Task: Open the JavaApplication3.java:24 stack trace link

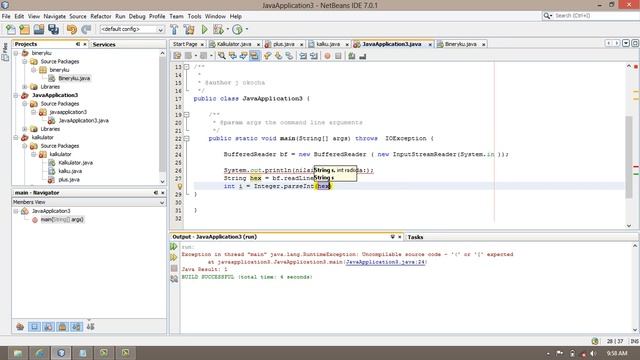Action: (385, 262)
